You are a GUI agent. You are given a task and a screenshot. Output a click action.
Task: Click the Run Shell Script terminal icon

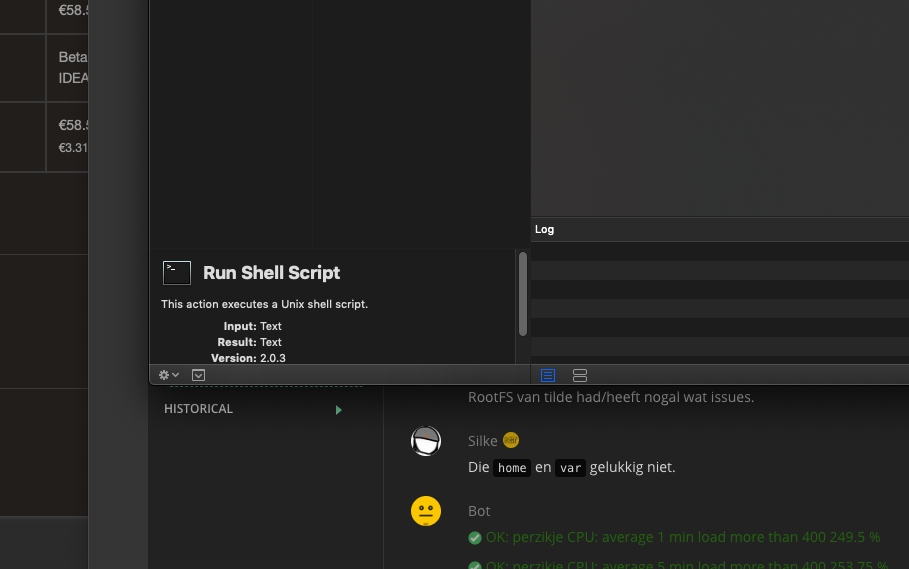pyautogui.click(x=177, y=273)
